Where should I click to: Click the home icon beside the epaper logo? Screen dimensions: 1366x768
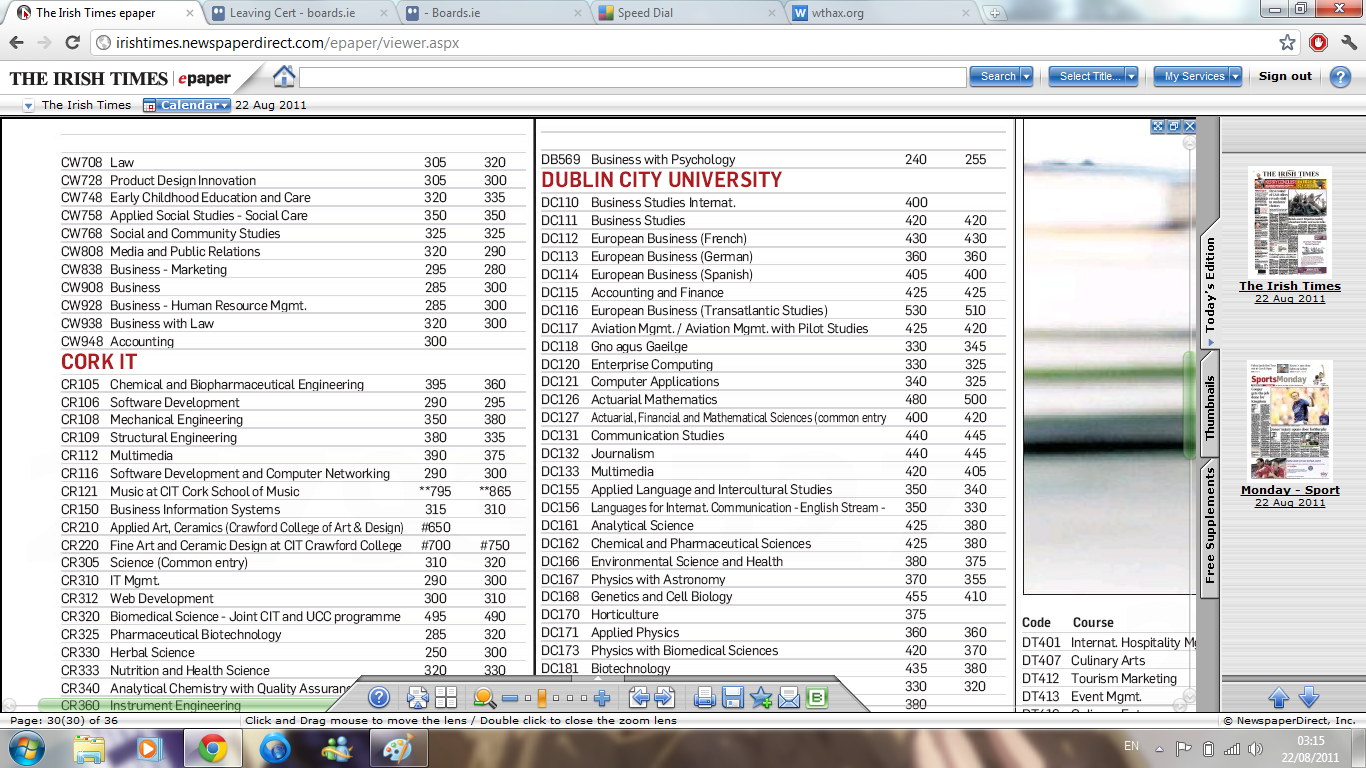coord(284,76)
